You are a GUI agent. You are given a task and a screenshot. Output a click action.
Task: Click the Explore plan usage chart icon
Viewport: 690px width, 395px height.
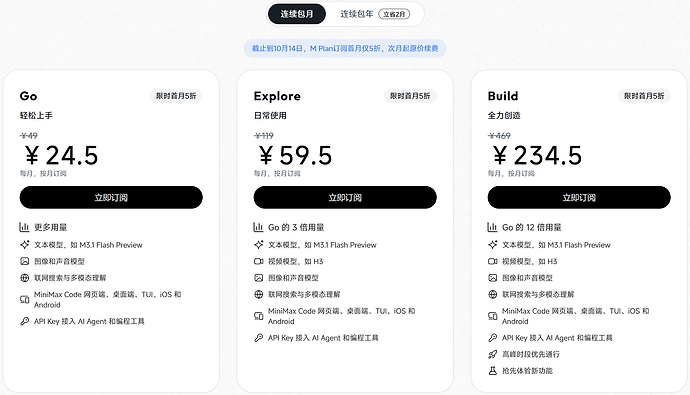(258, 227)
